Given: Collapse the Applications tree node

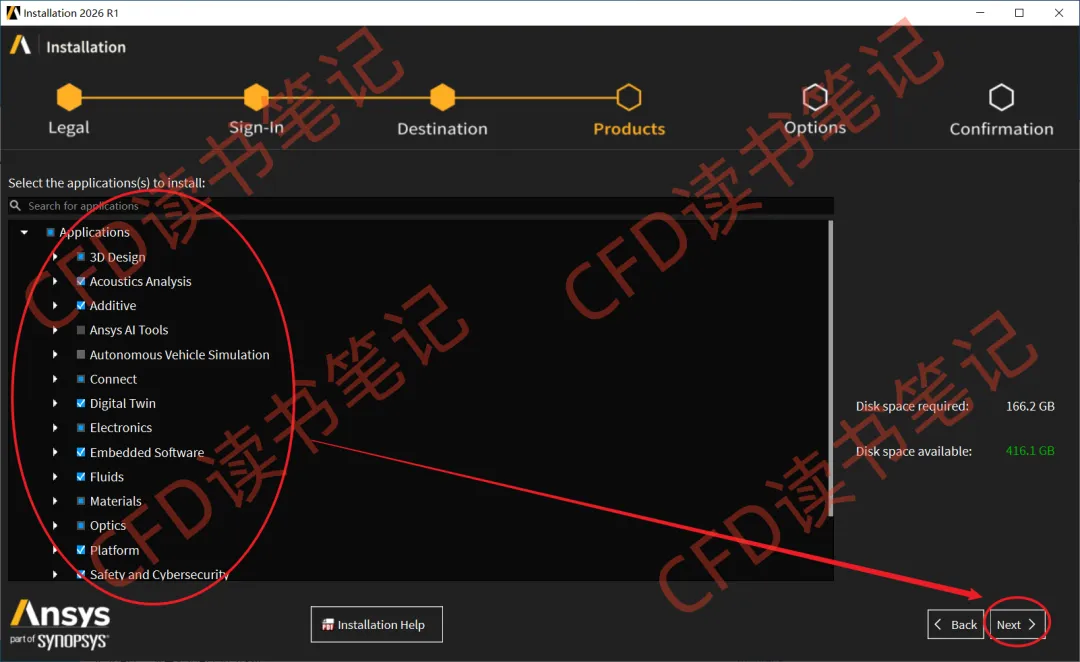Looking at the screenshot, I should coord(24,232).
